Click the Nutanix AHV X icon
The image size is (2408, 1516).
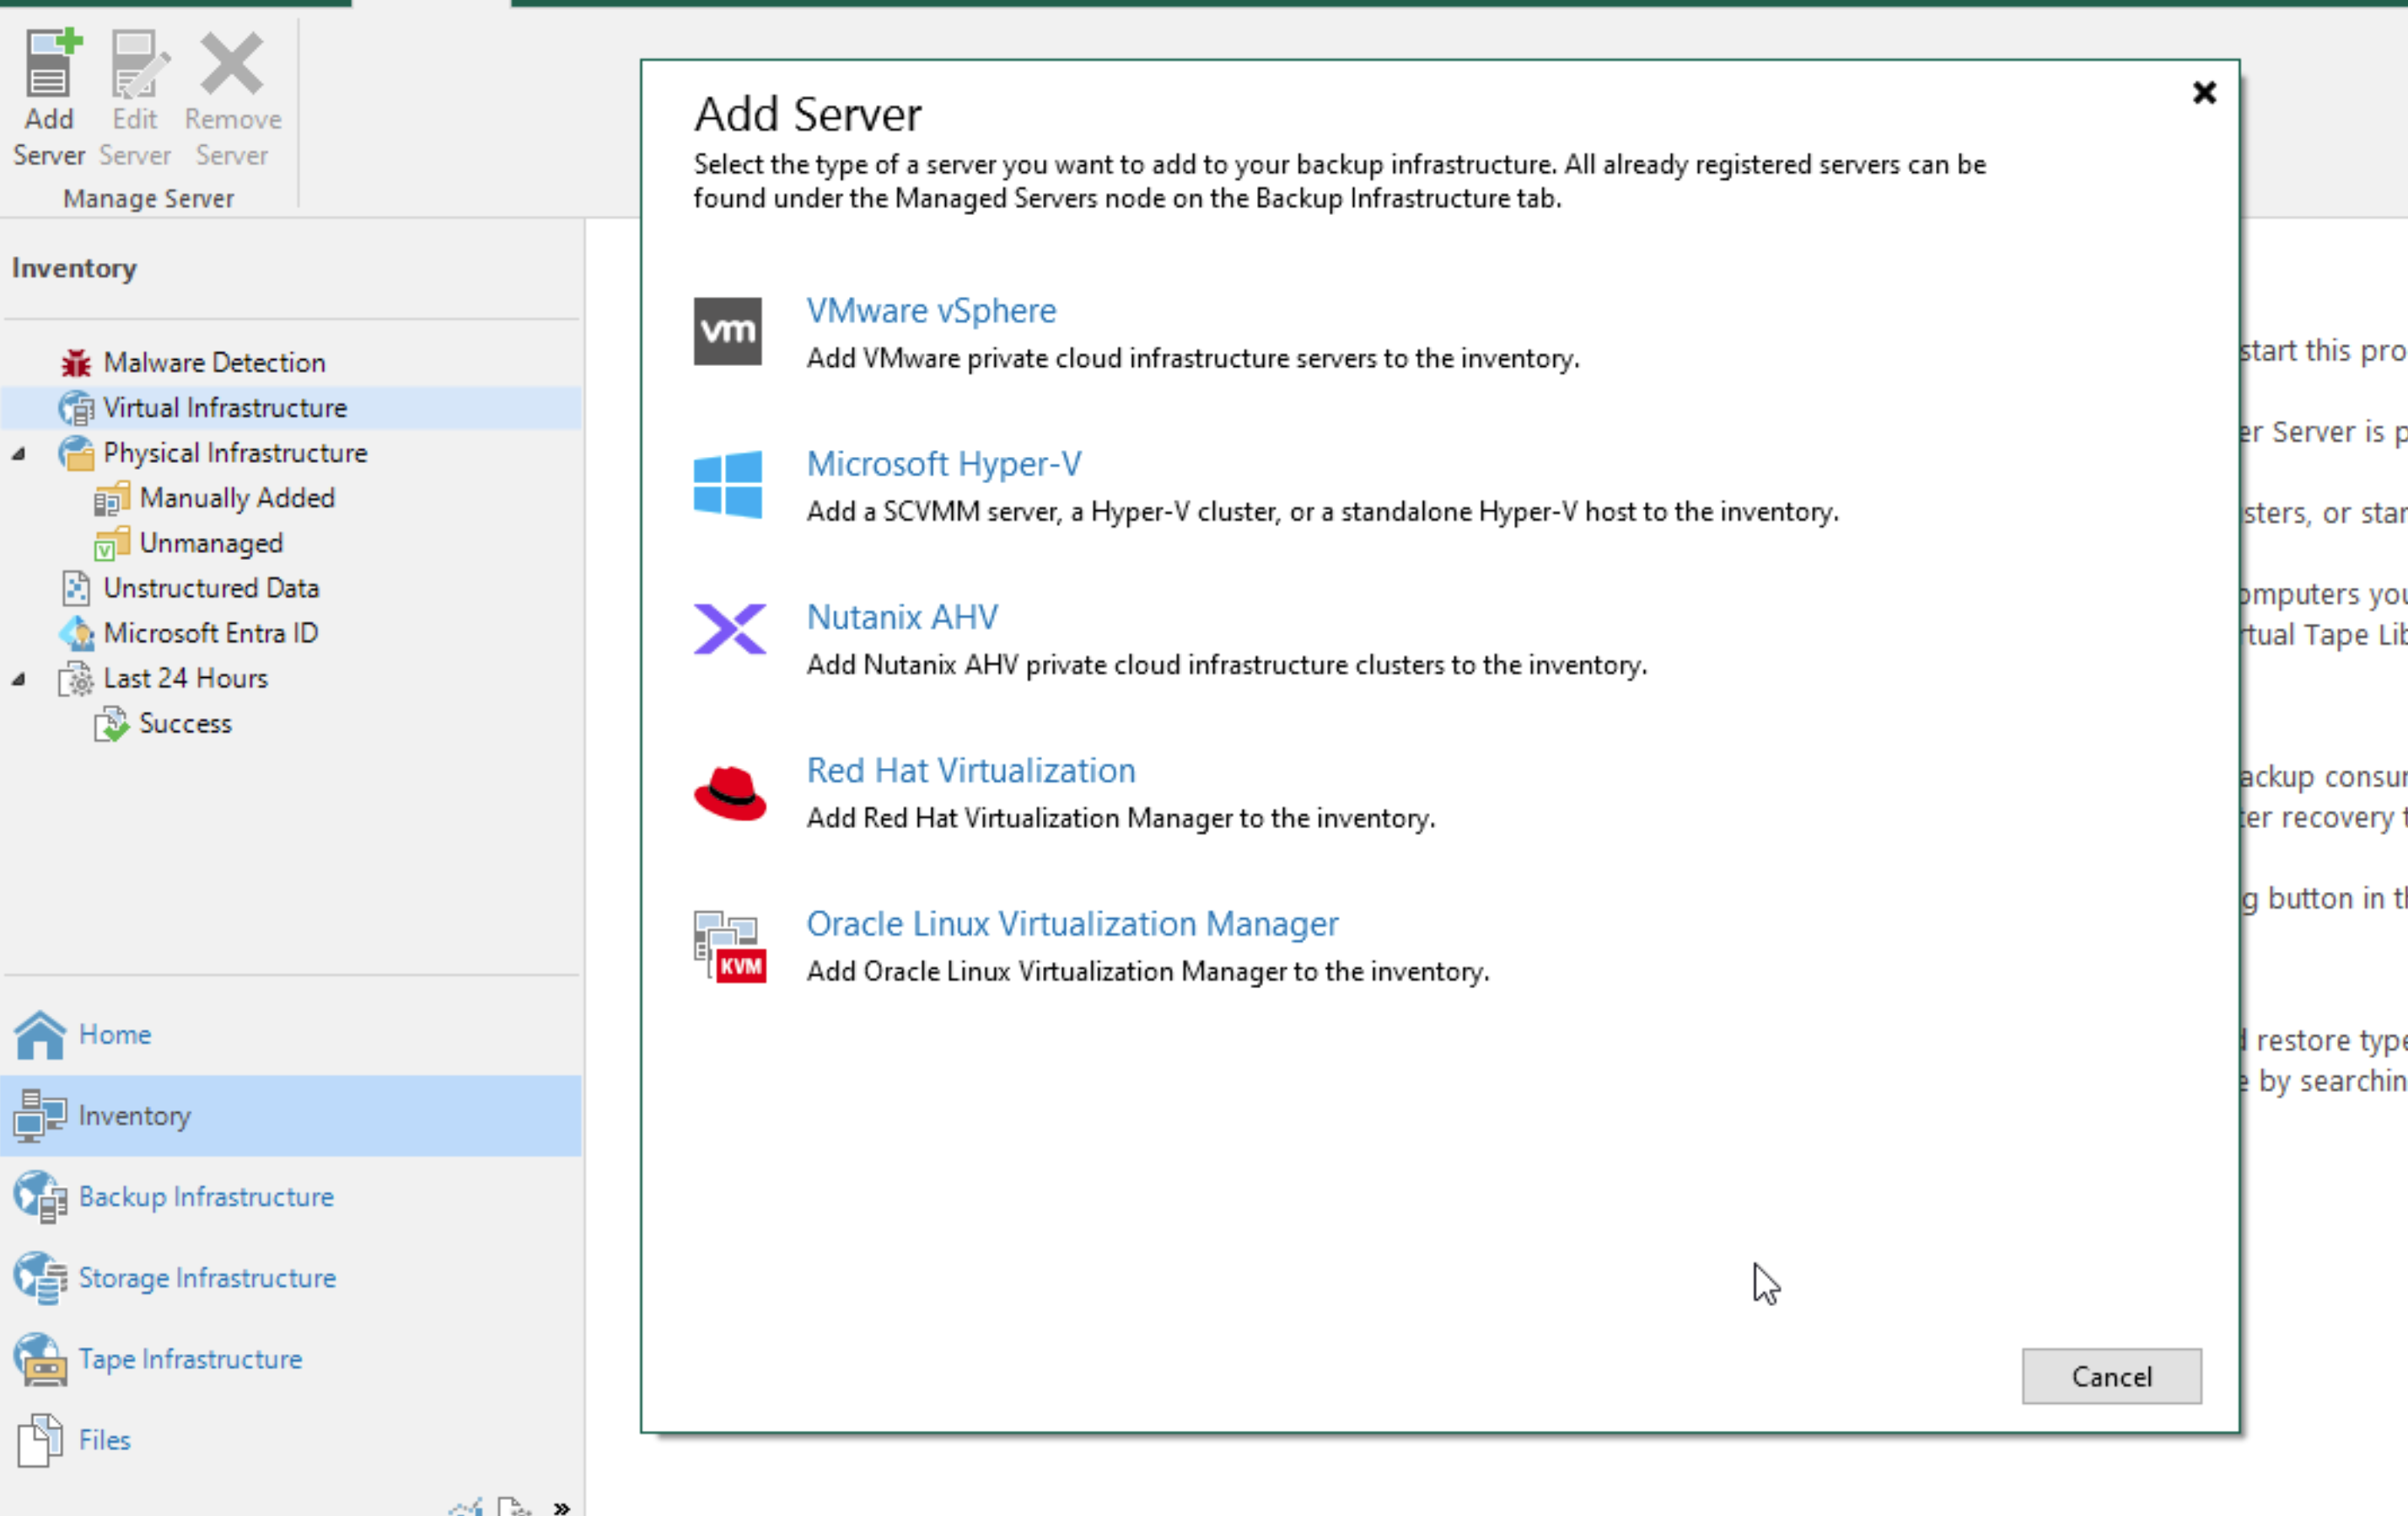tap(729, 629)
